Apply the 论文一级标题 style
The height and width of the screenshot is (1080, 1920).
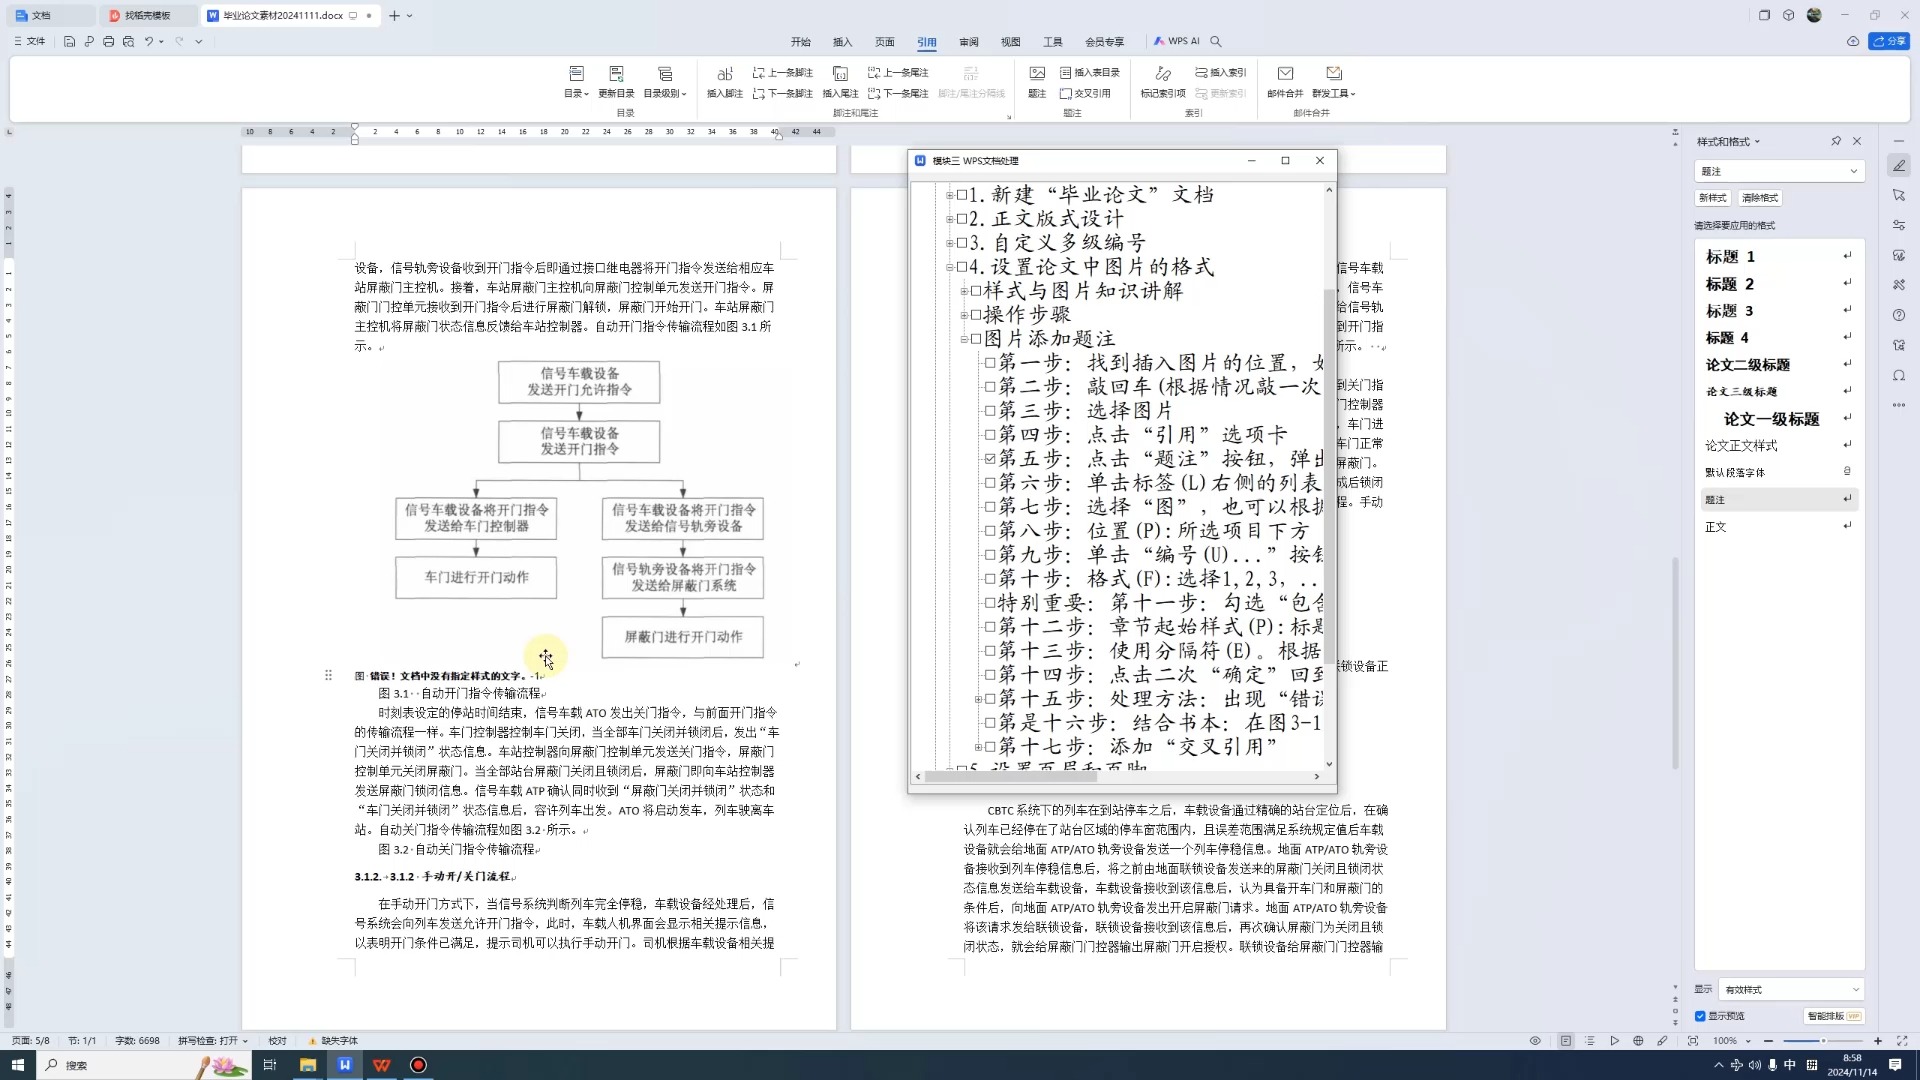click(1771, 419)
